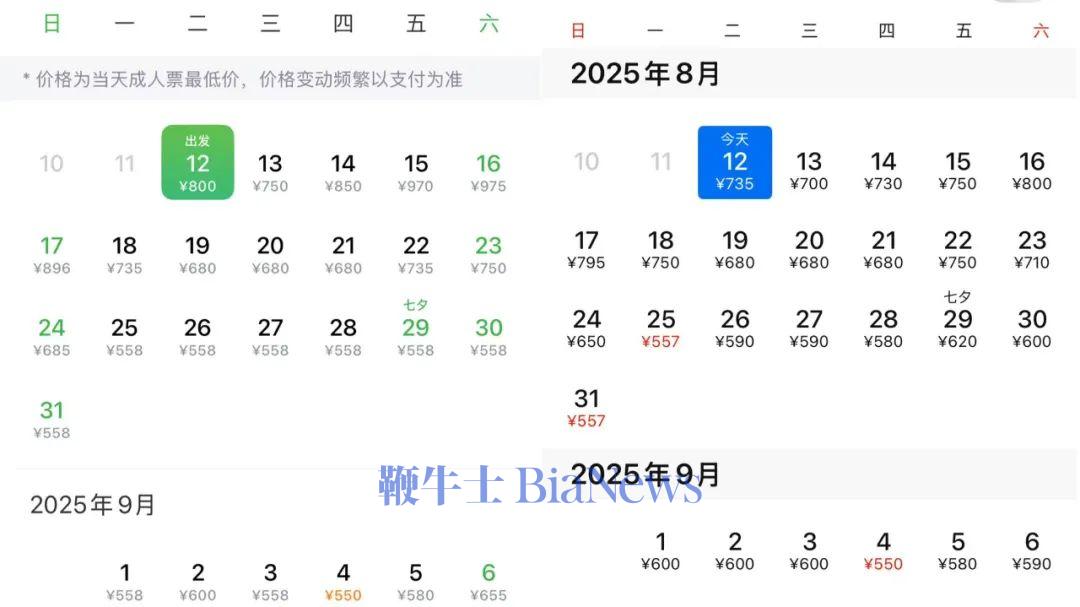
Task: Click the 2025年9月 header in green calendar
Action: point(92,504)
